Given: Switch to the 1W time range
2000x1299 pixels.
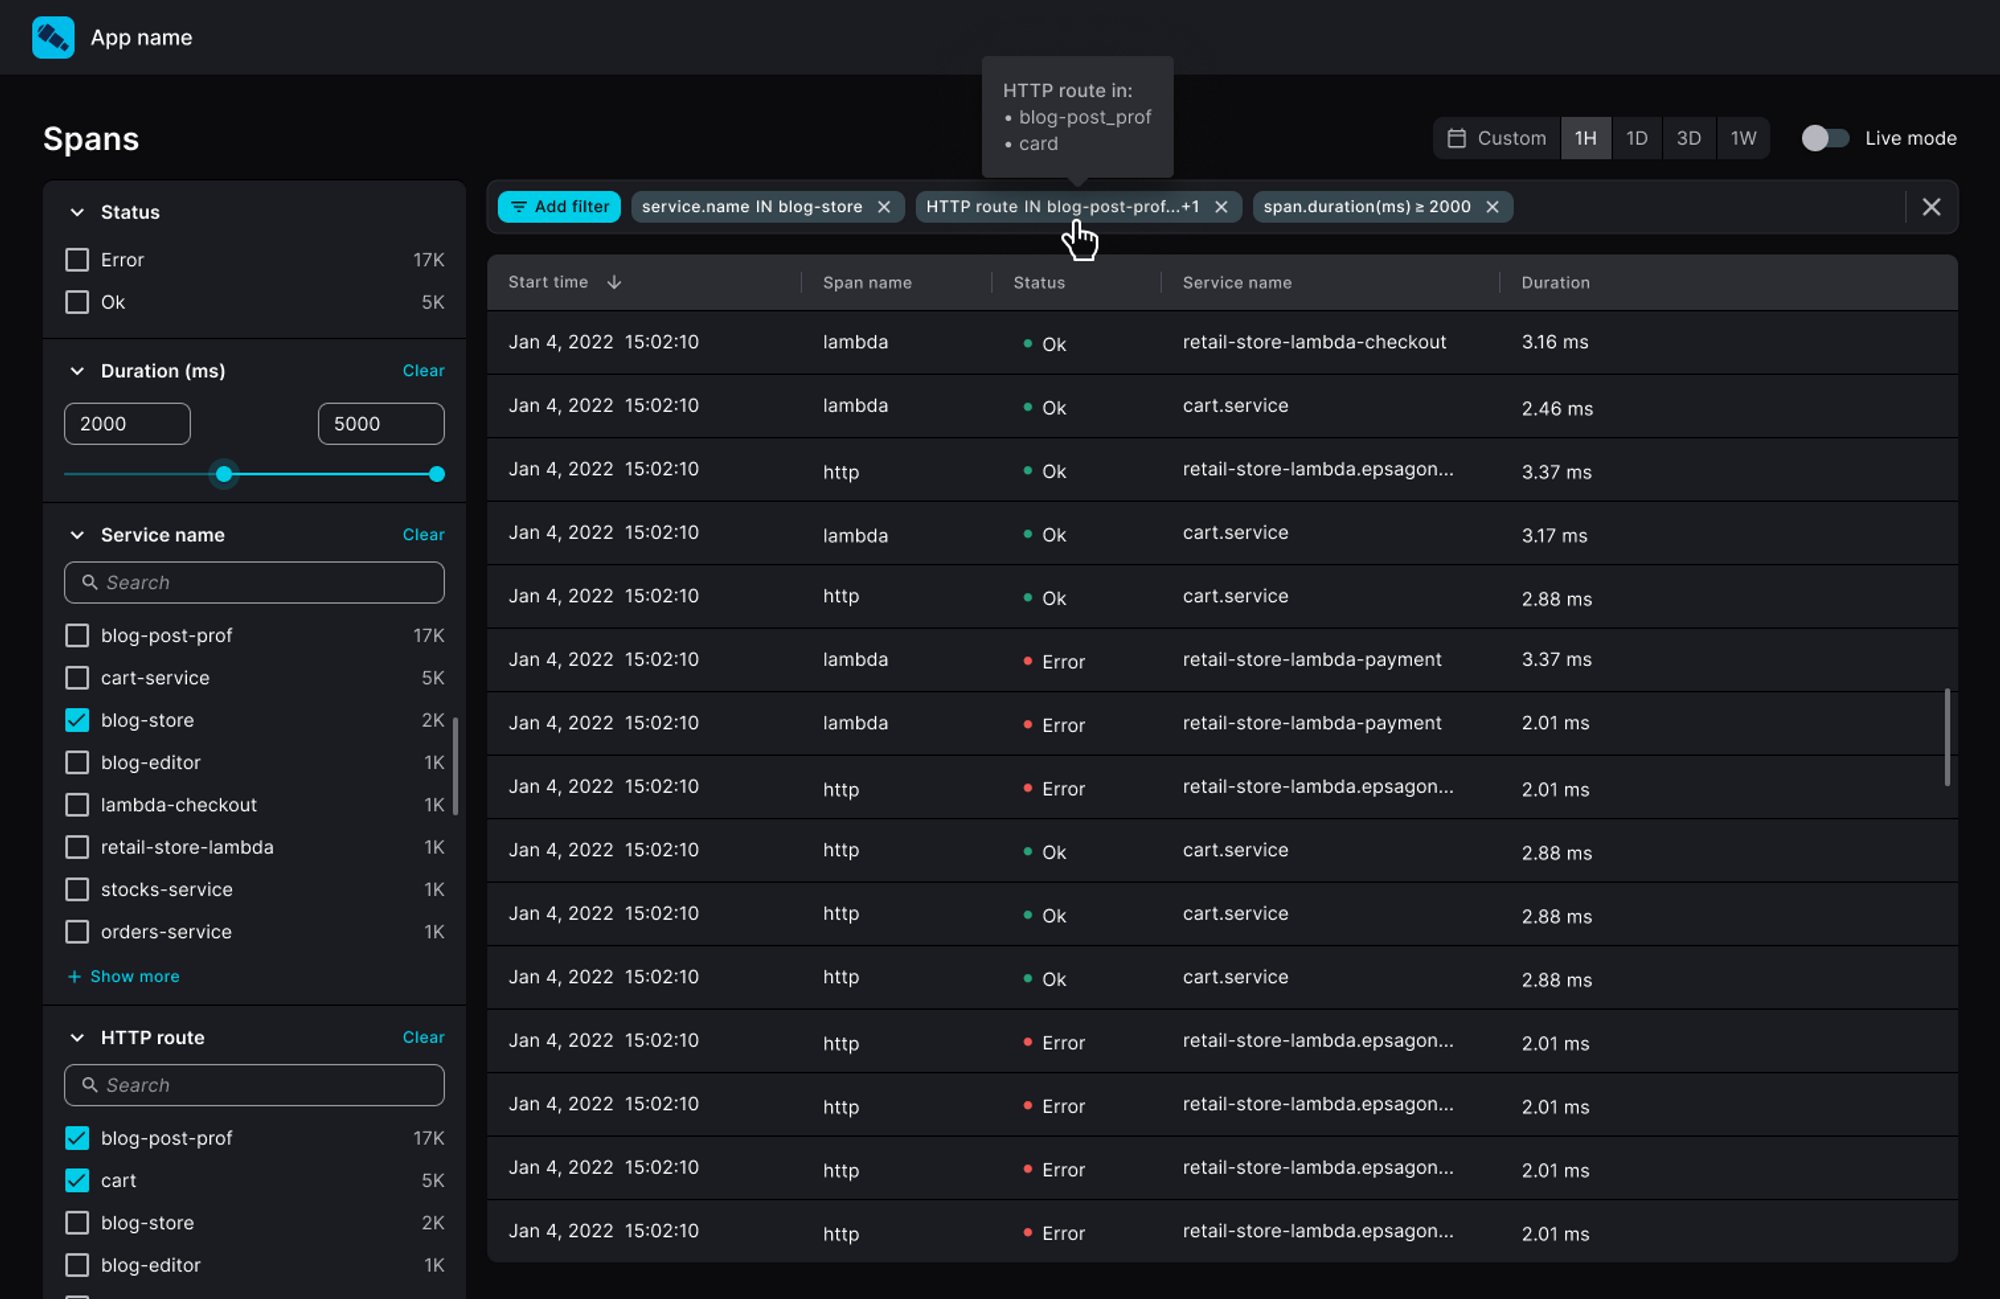Looking at the screenshot, I should (x=1743, y=138).
